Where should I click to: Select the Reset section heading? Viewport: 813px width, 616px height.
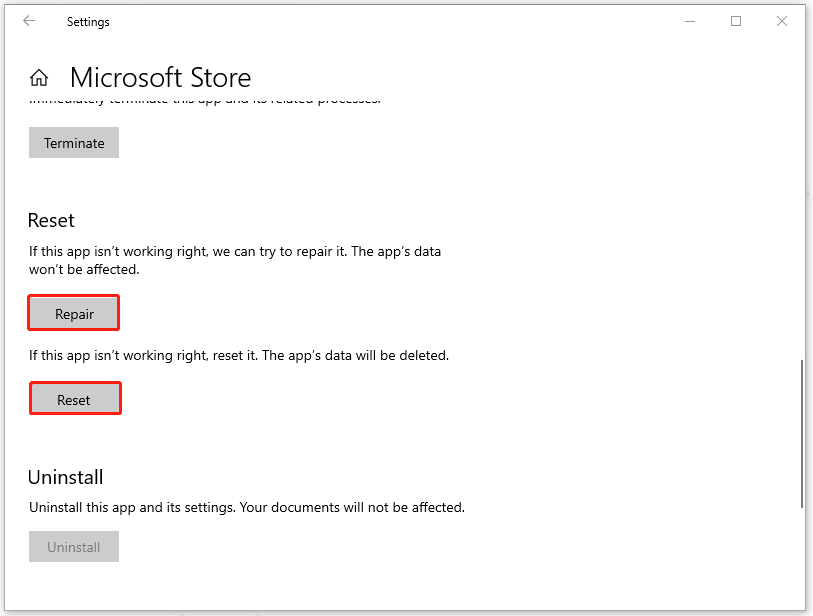click(x=51, y=220)
